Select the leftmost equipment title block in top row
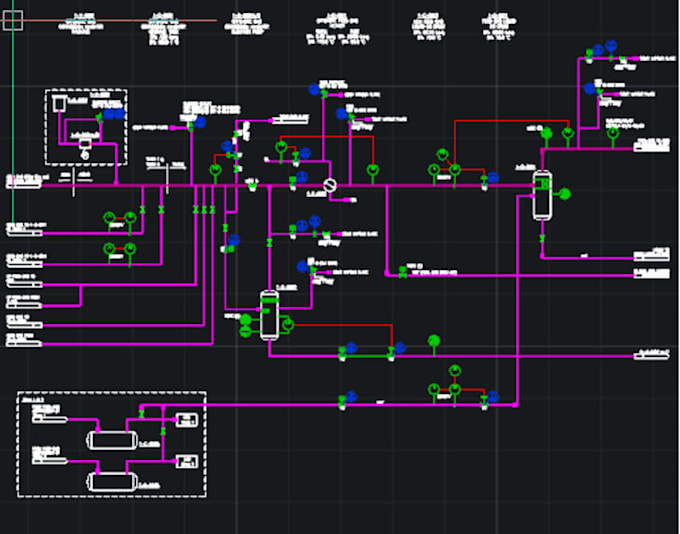The image size is (680, 534). [81, 24]
